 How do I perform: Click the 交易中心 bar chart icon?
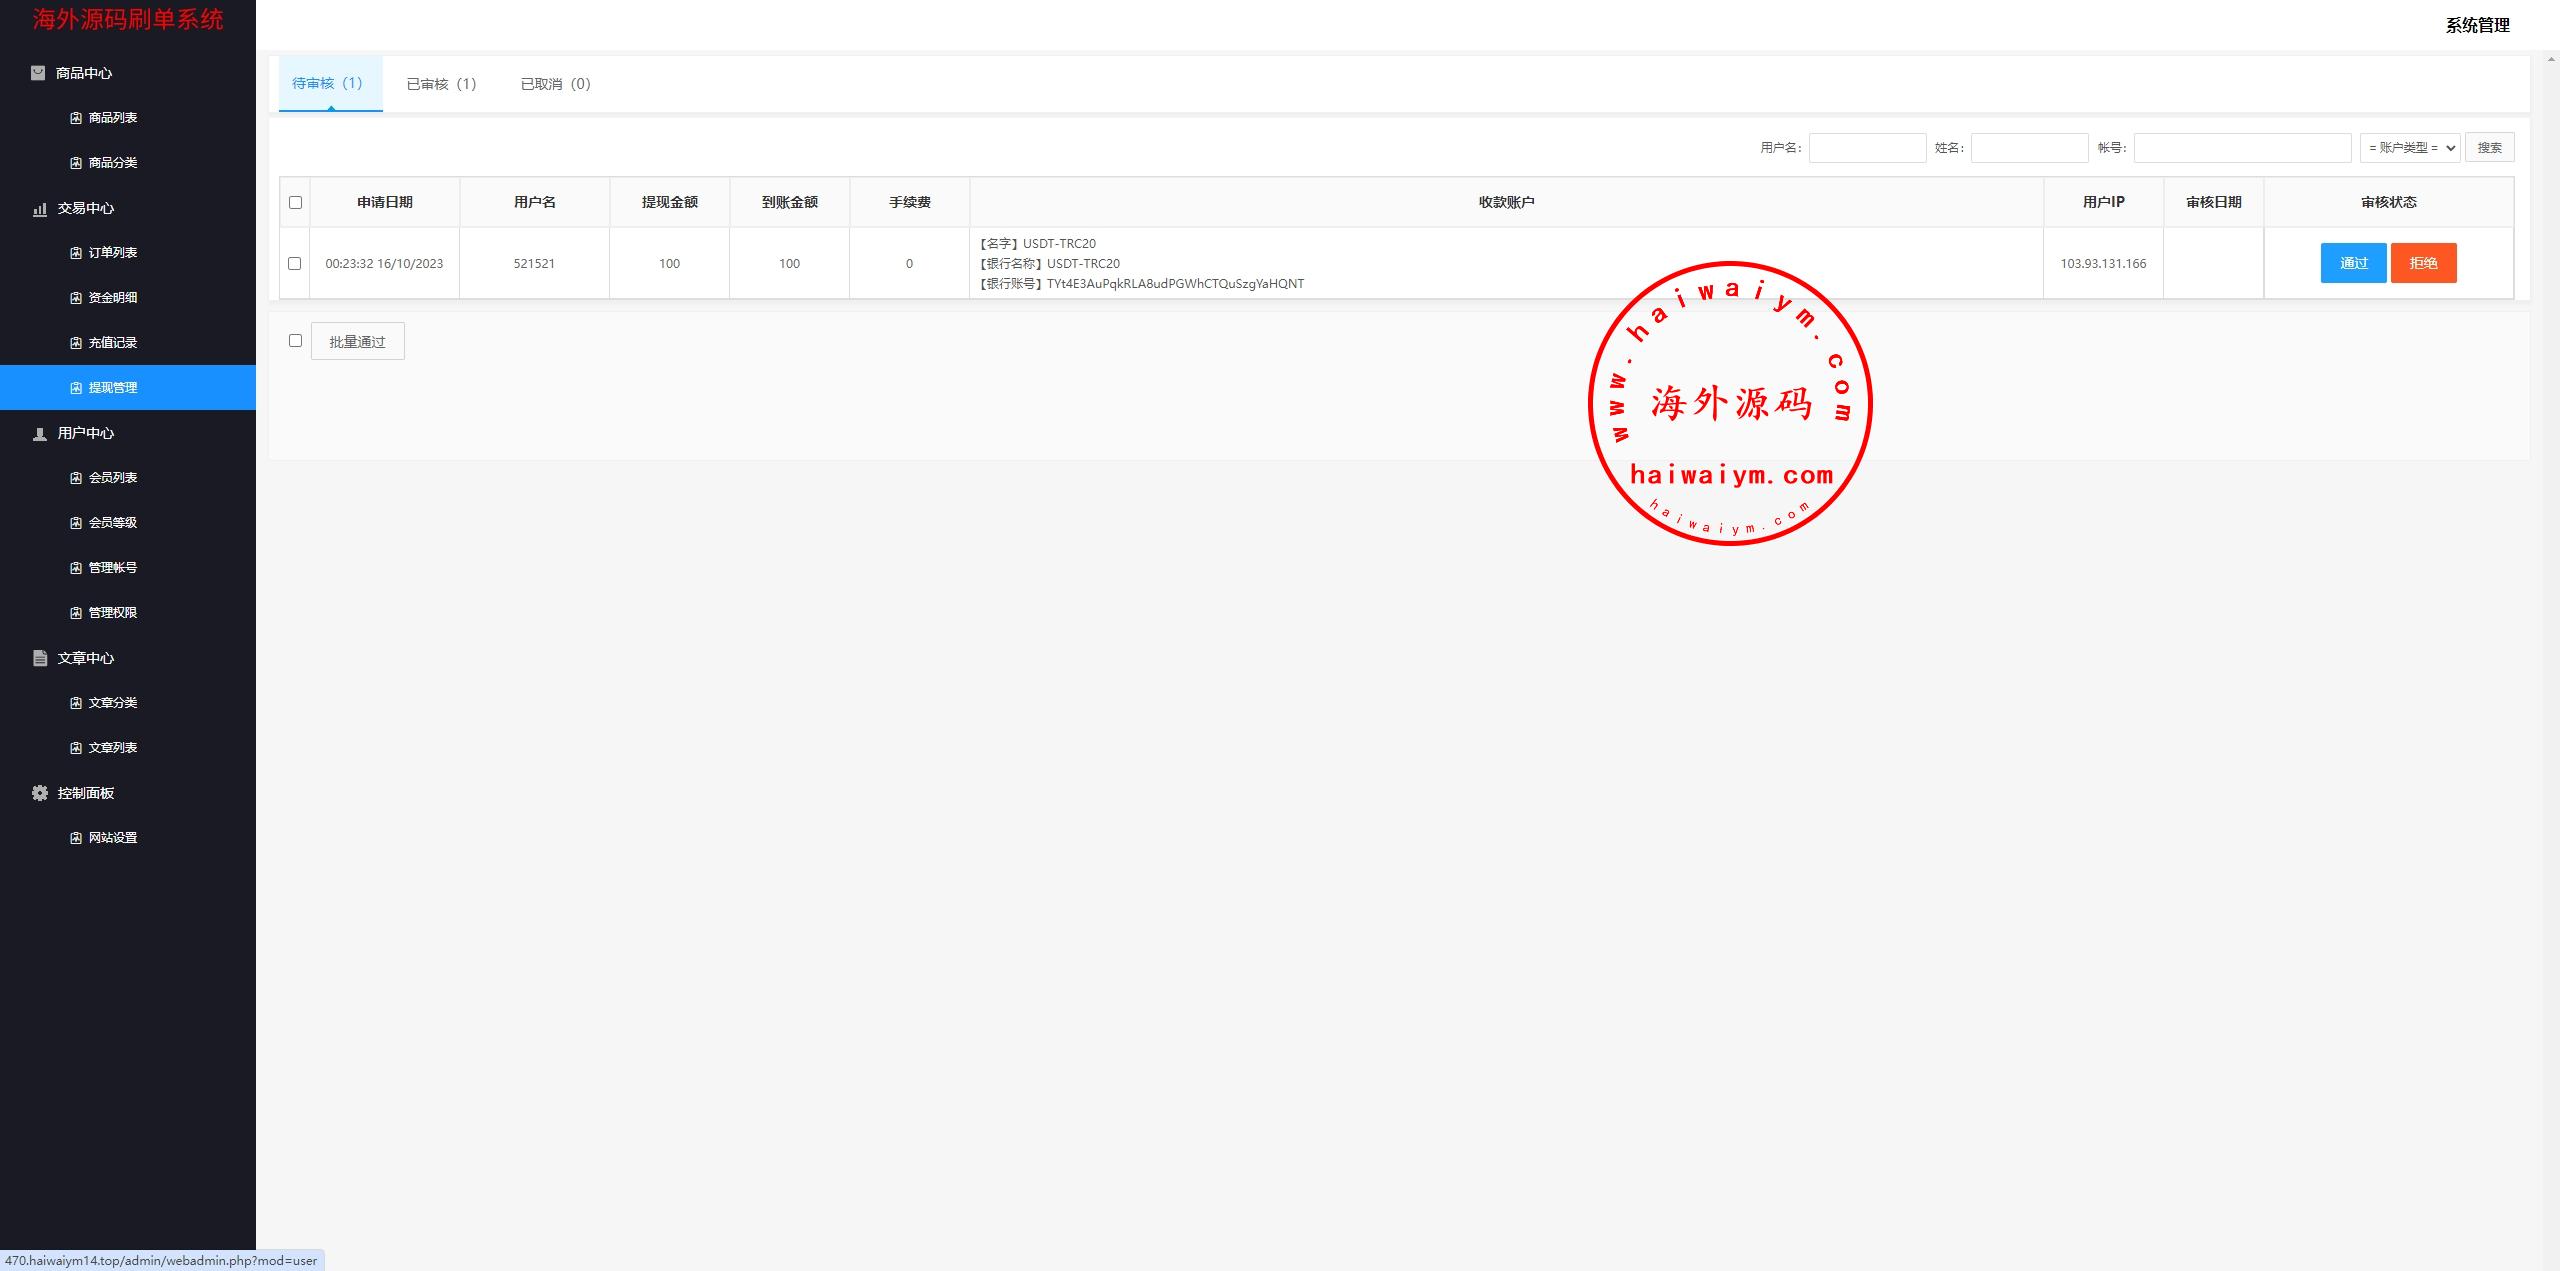coord(40,208)
